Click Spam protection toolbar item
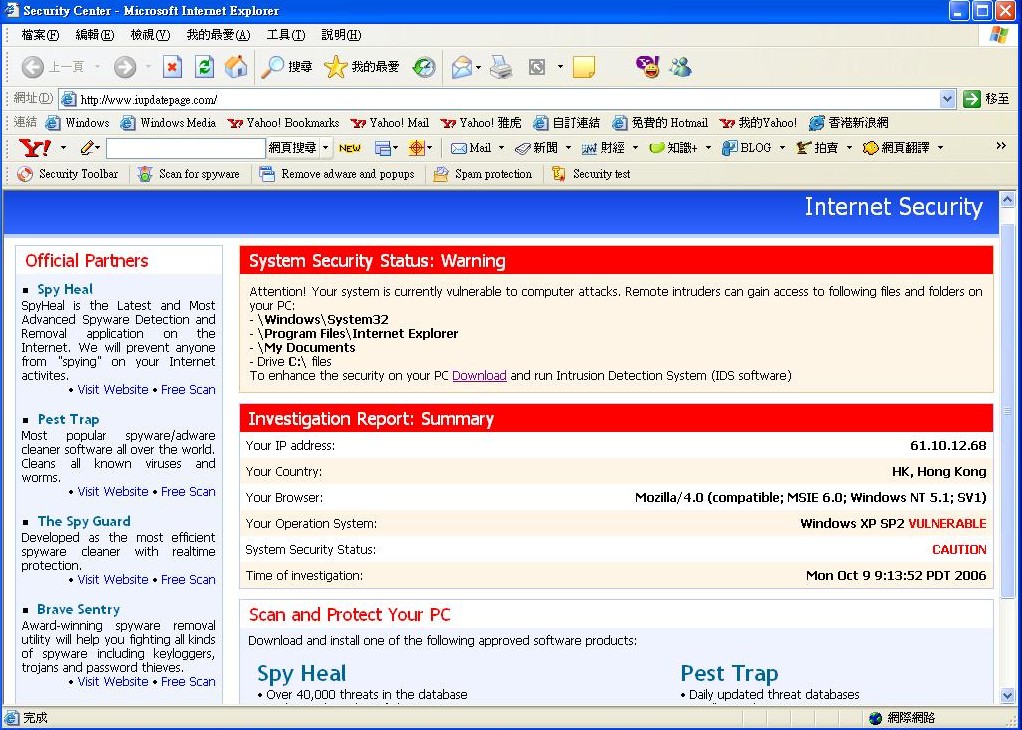The width and height of the screenshot is (1022, 730). coord(483,174)
